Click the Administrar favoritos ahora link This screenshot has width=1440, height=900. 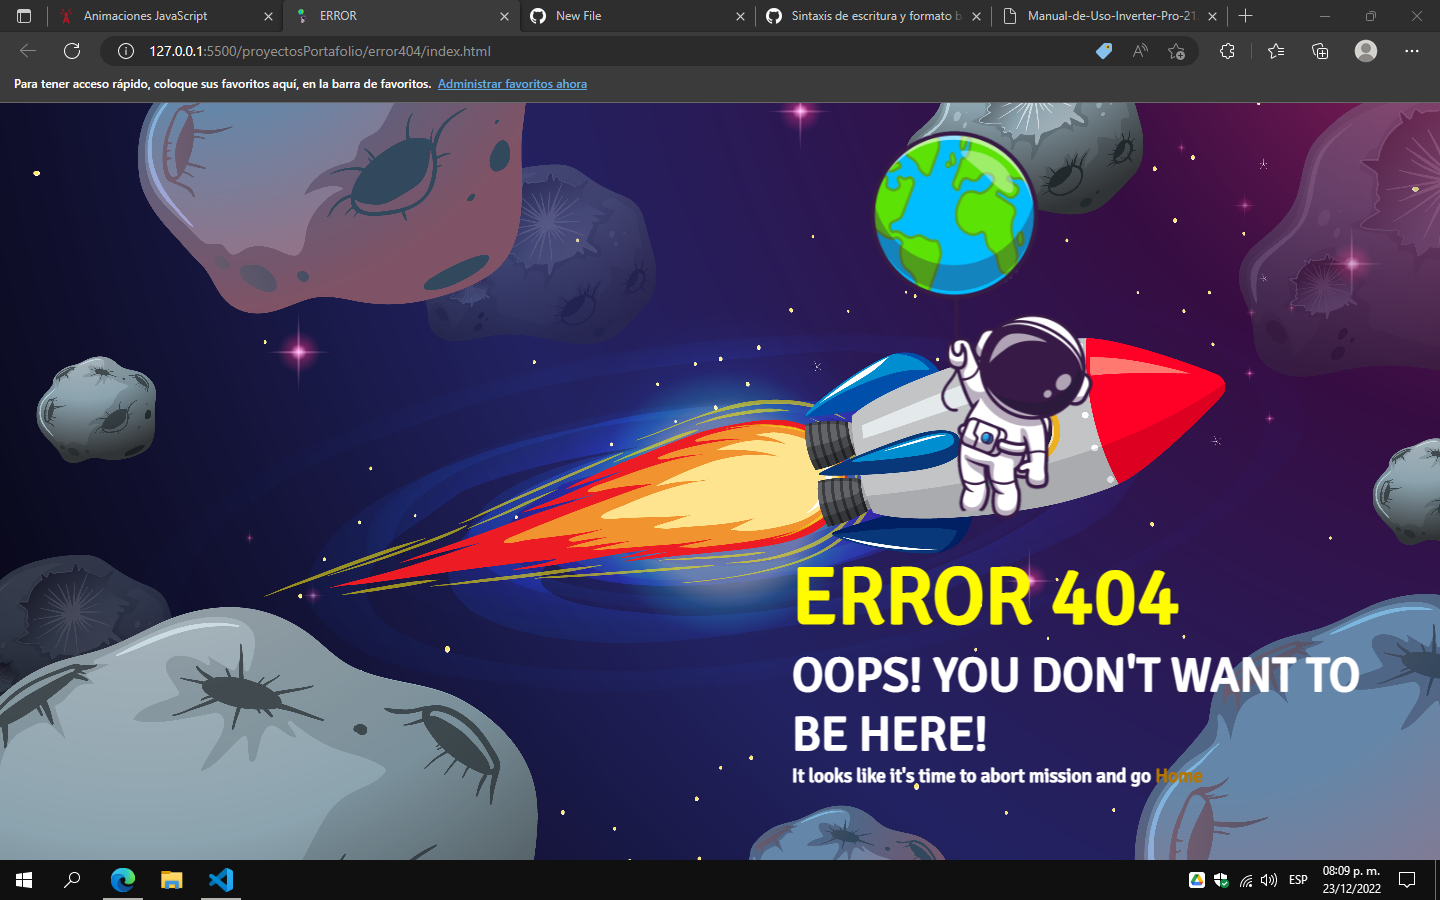[512, 84]
